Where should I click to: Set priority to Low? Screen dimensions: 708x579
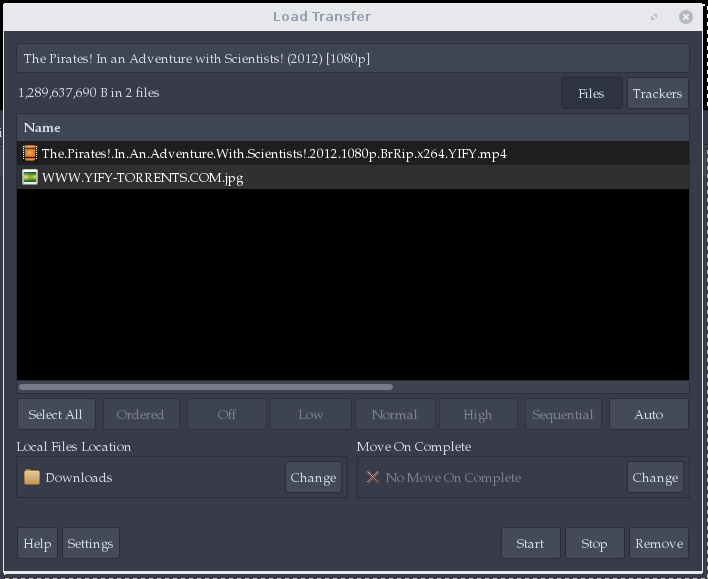(x=311, y=414)
